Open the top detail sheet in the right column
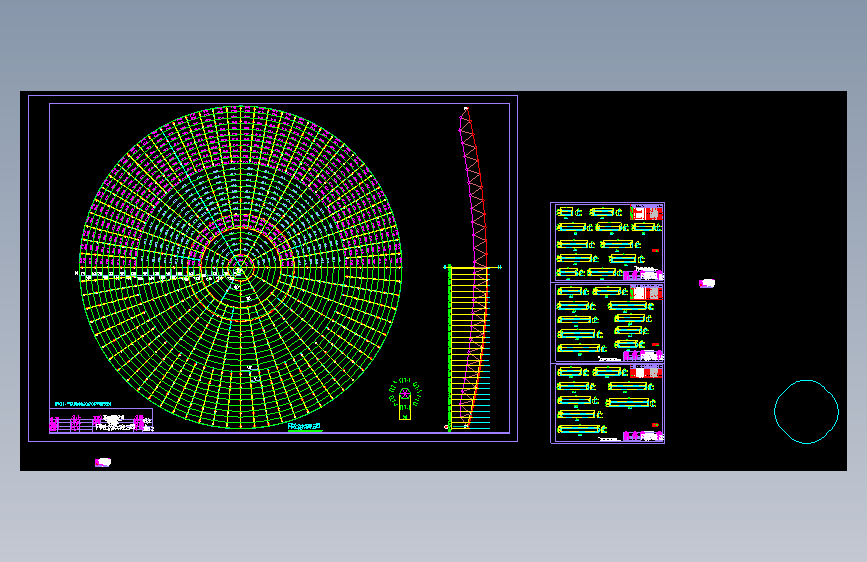 pyautogui.click(x=607, y=242)
